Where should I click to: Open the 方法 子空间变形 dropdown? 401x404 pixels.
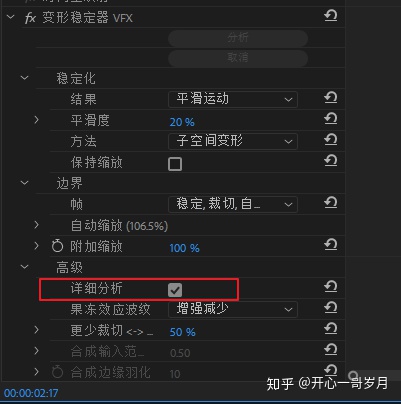pos(233,141)
